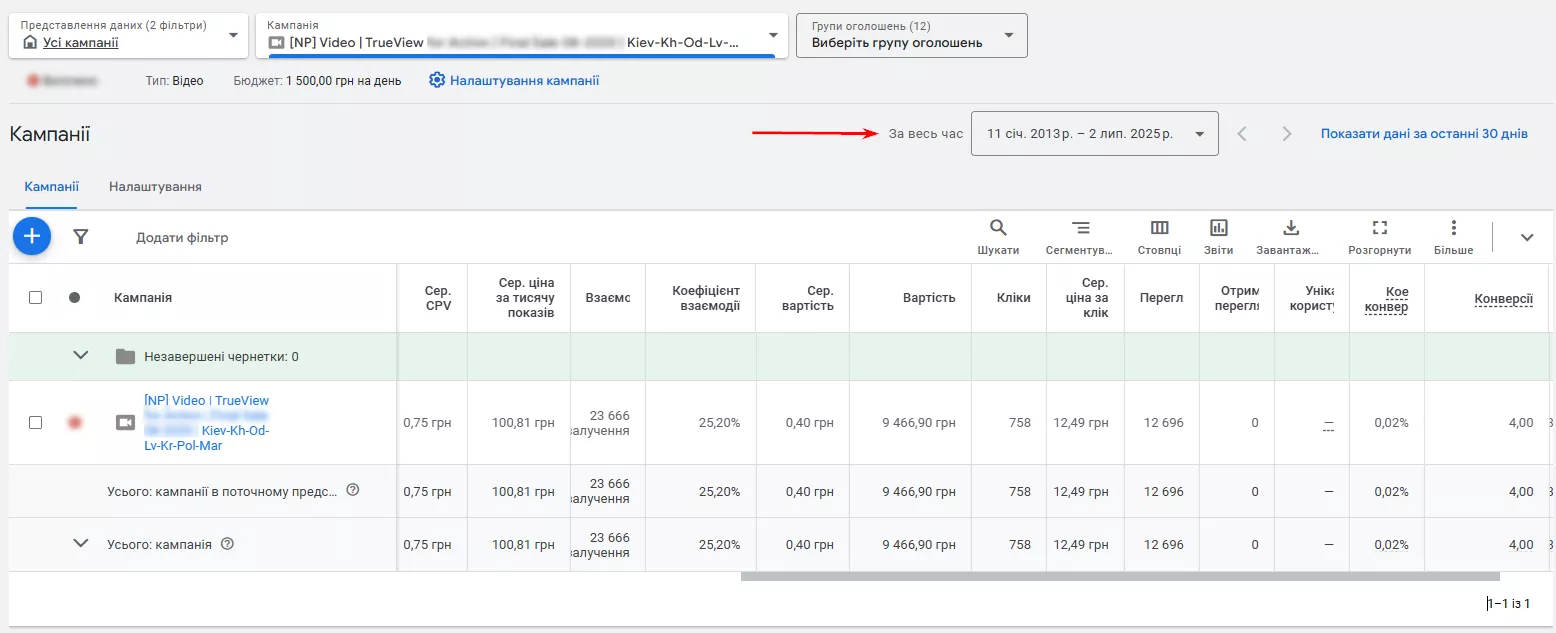This screenshot has width=1556, height=633.
Task: Click the search magnifier icon labeled Шукати
Action: [x=998, y=227]
